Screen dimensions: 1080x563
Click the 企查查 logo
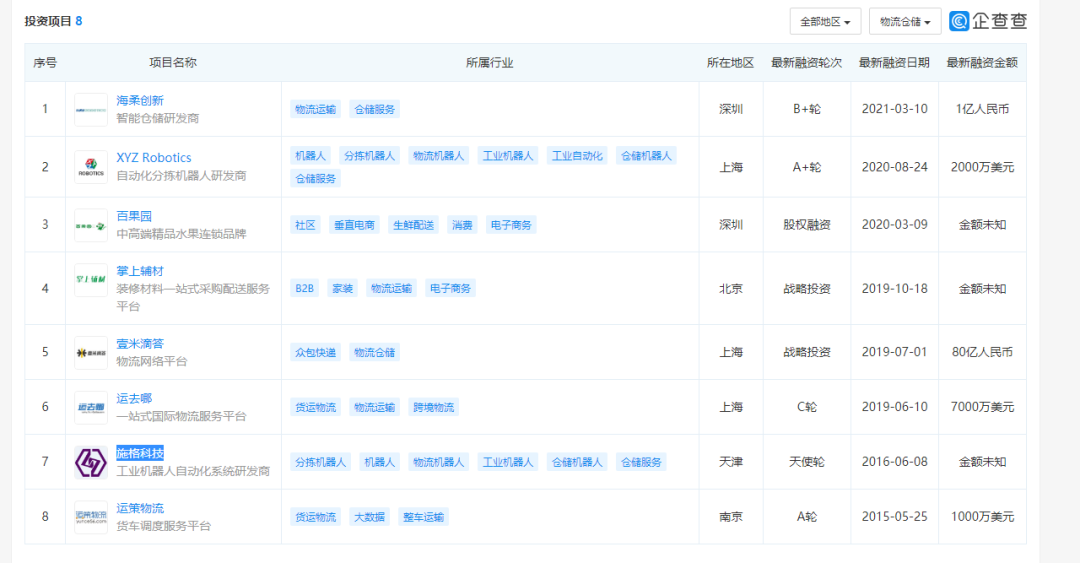tap(988, 21)
